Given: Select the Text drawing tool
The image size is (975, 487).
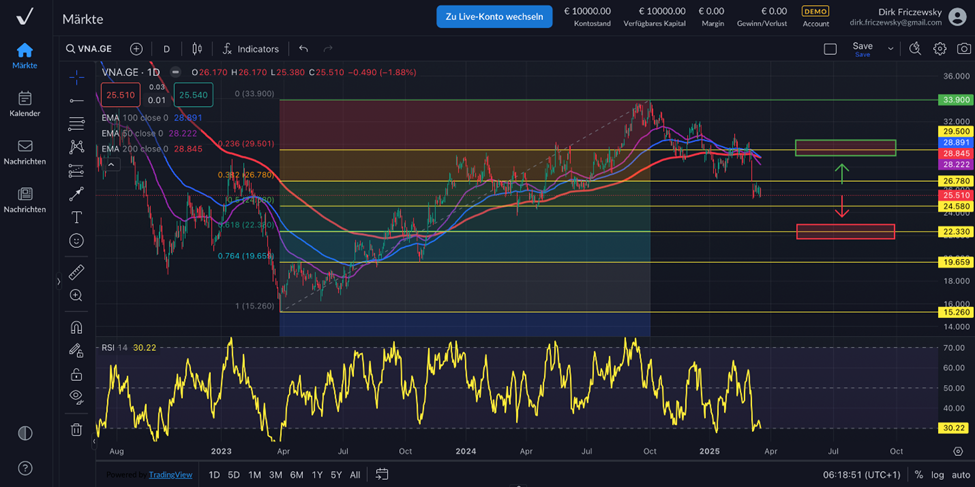Looking at the screenshot, I should point(76,217).
